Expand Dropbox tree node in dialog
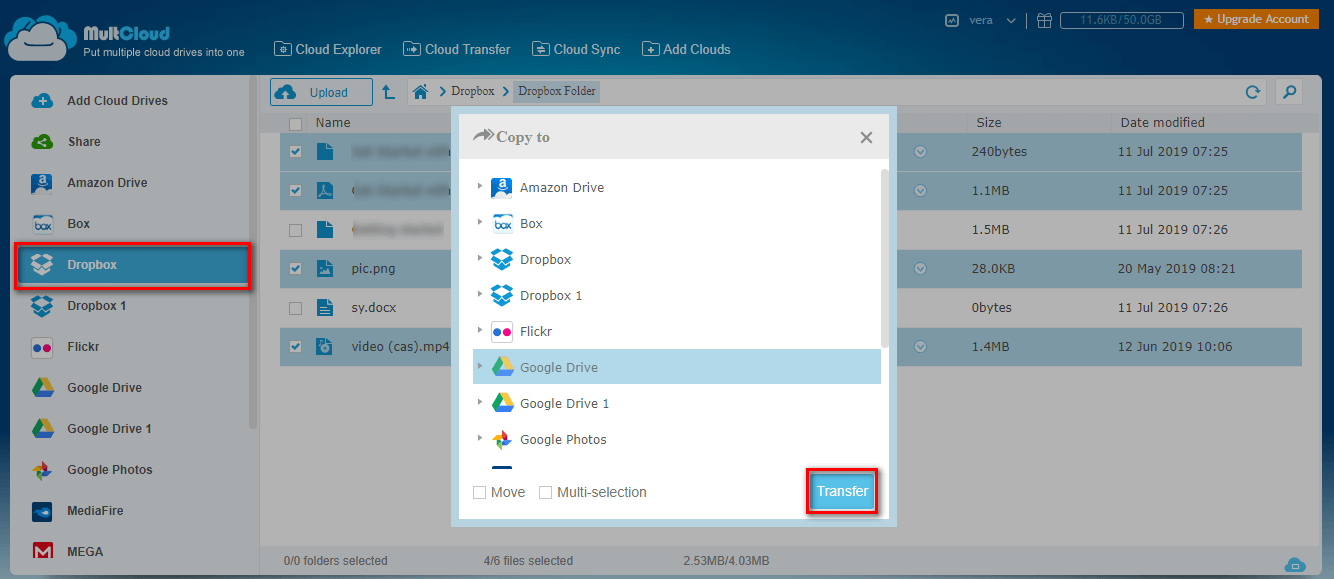This screenshot has width=1334, height=579. coord(480,258)
